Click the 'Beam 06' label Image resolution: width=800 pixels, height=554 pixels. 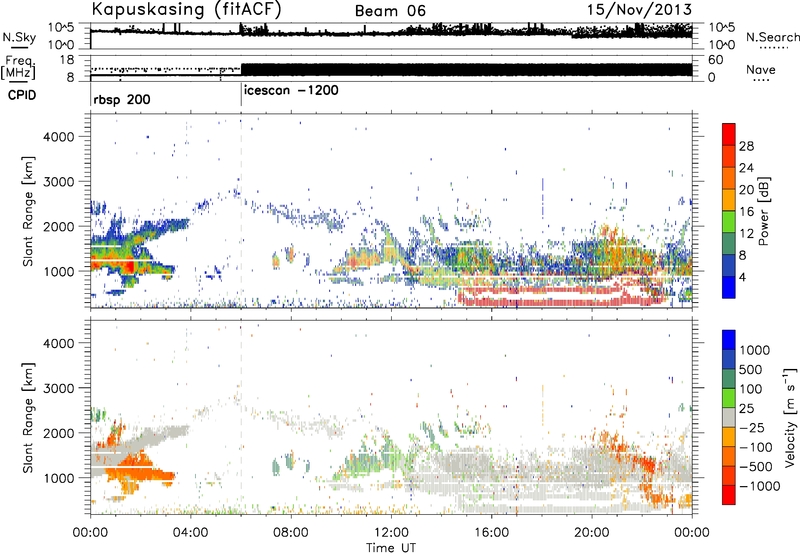tap(390, 11)
